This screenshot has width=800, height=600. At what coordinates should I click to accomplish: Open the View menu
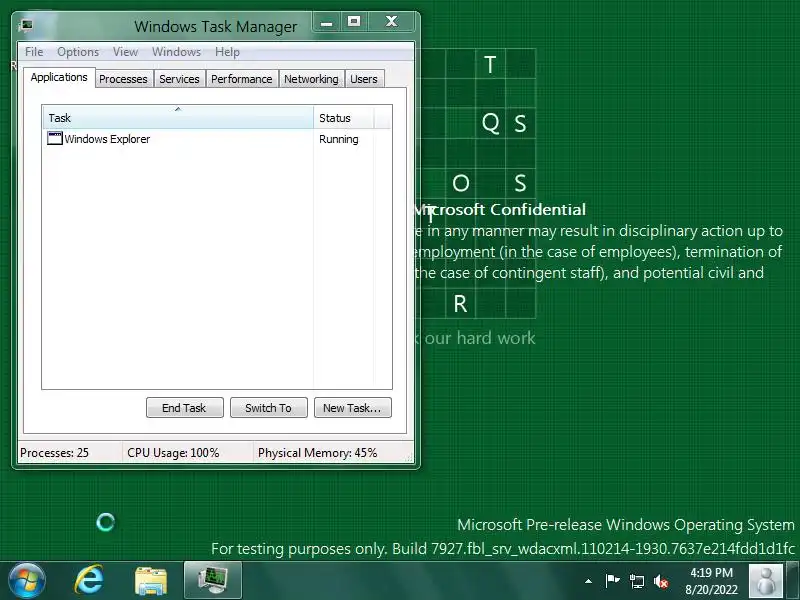125,52
